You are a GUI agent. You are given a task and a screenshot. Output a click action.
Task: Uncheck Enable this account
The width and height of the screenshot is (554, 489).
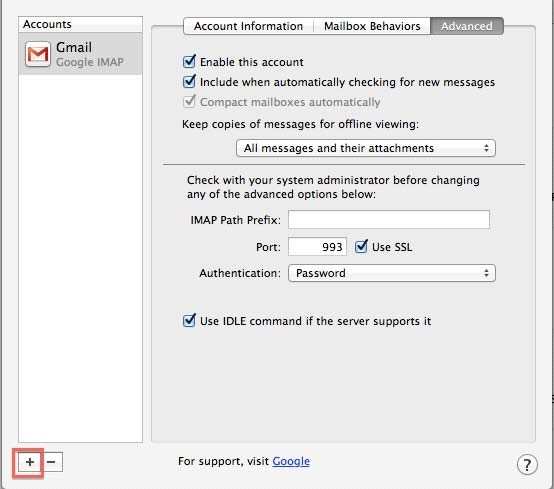(x=189, y=61)
